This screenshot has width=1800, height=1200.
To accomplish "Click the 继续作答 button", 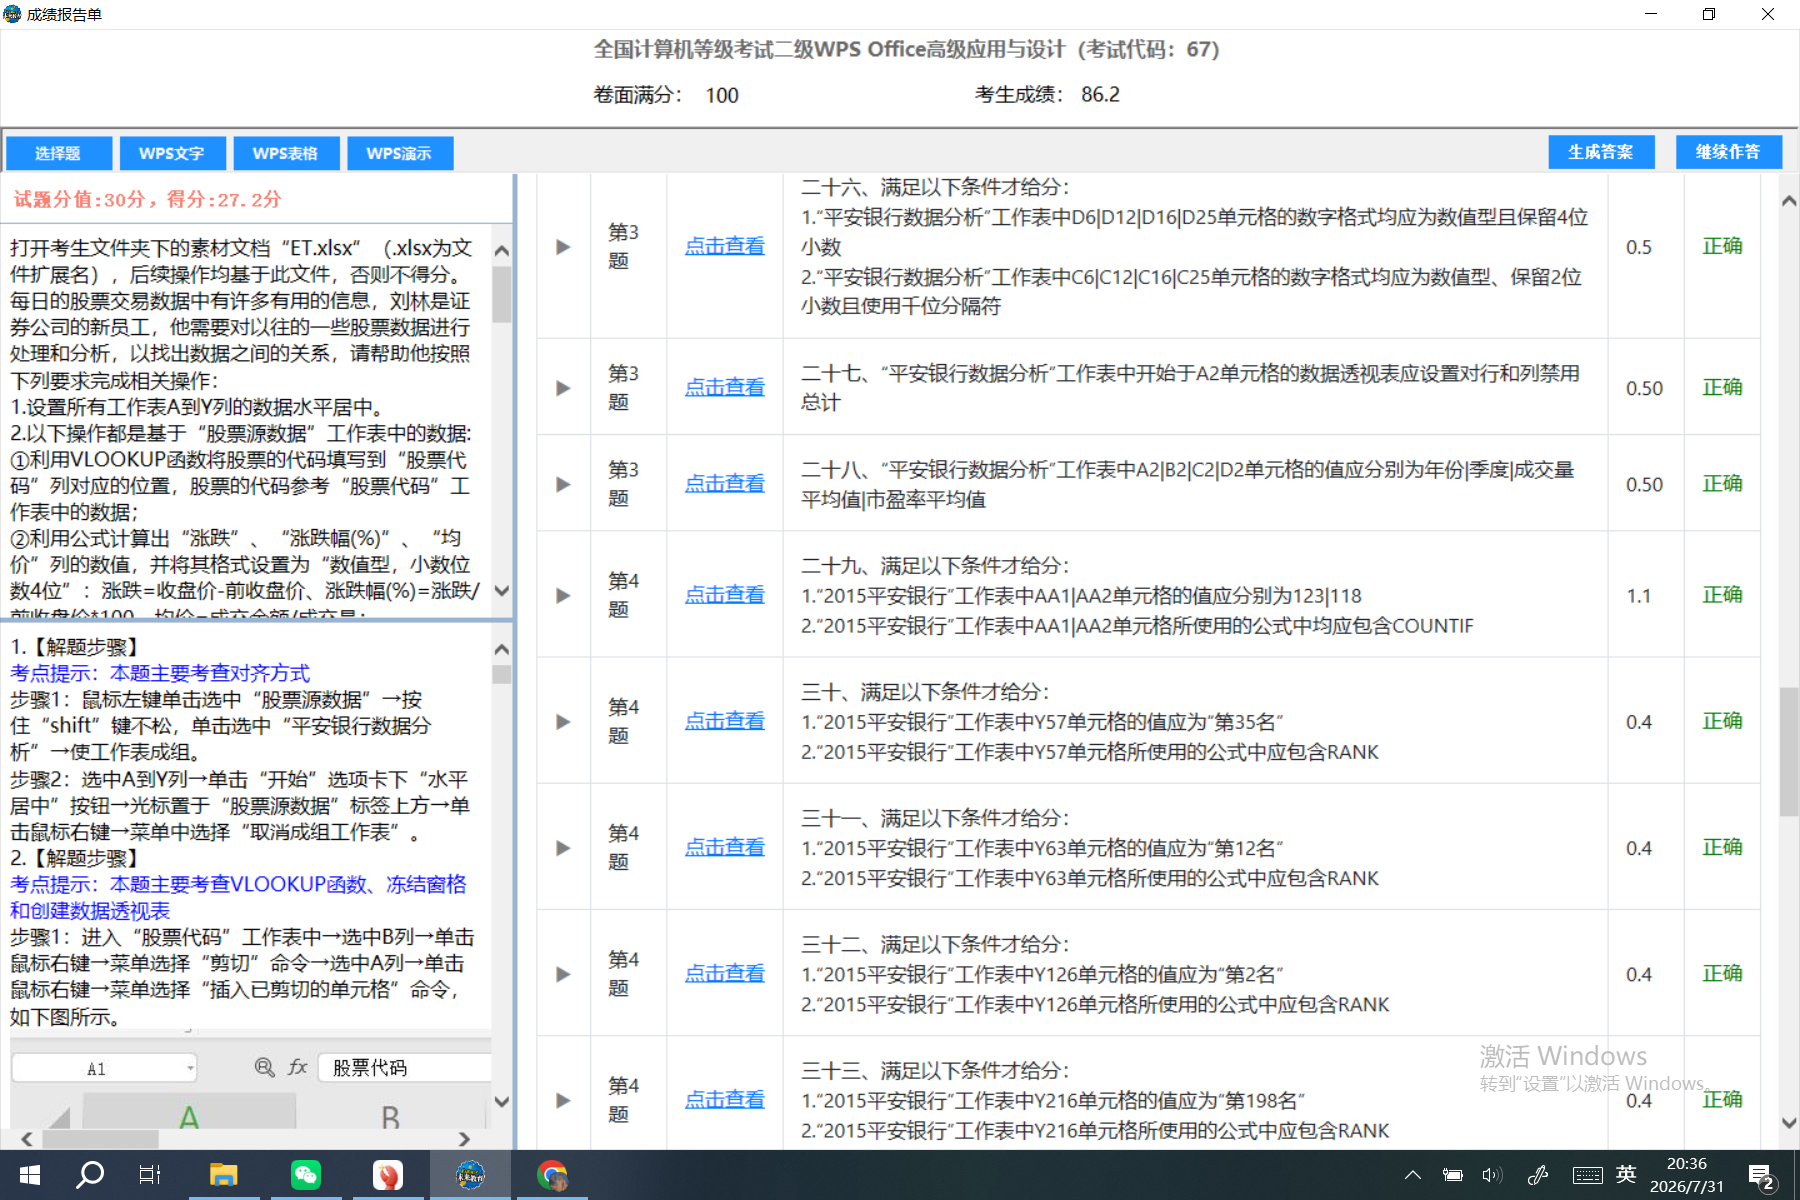I will click(1729, 152).
